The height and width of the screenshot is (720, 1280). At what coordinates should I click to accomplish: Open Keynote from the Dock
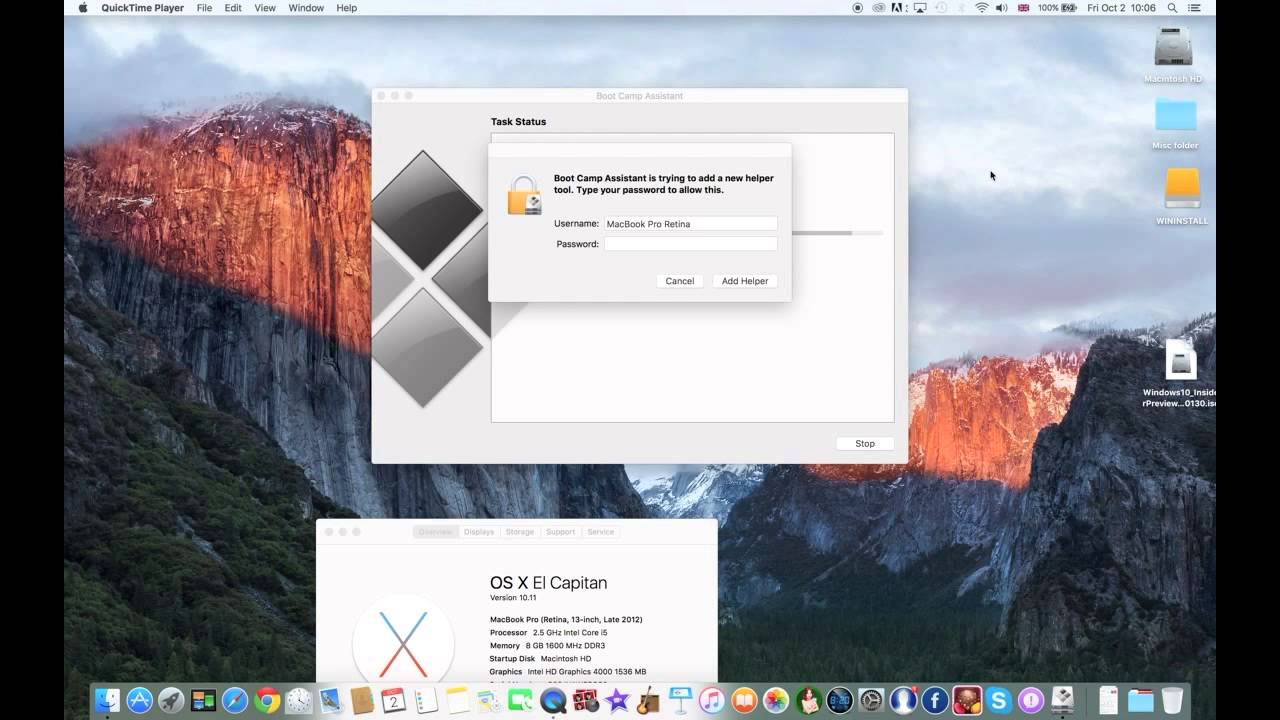click(x=680, y=700)
